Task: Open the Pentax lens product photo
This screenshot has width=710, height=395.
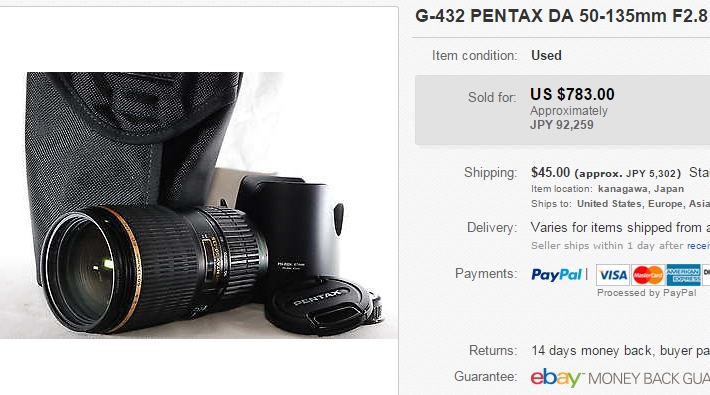Action: pyautogui.click(x=199, y=205)
